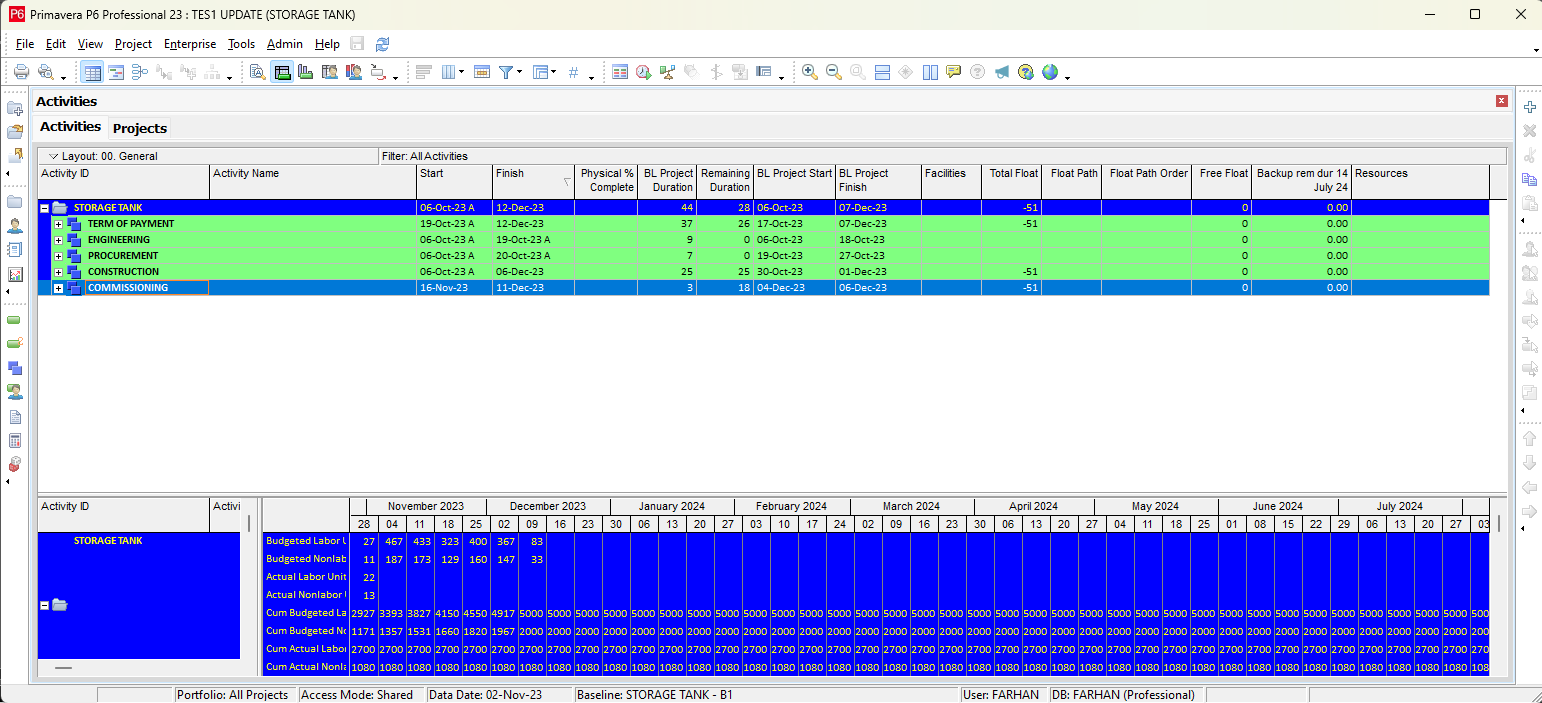The width and height of the screenshot is (1542, 703).
Task: Click the vertical tile windows icon
Action: 930,72
